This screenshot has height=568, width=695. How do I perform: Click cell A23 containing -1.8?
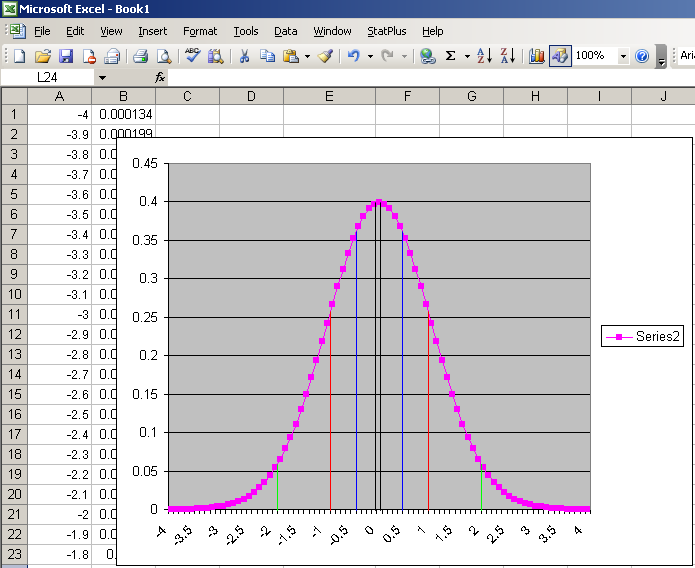point(59,554)
